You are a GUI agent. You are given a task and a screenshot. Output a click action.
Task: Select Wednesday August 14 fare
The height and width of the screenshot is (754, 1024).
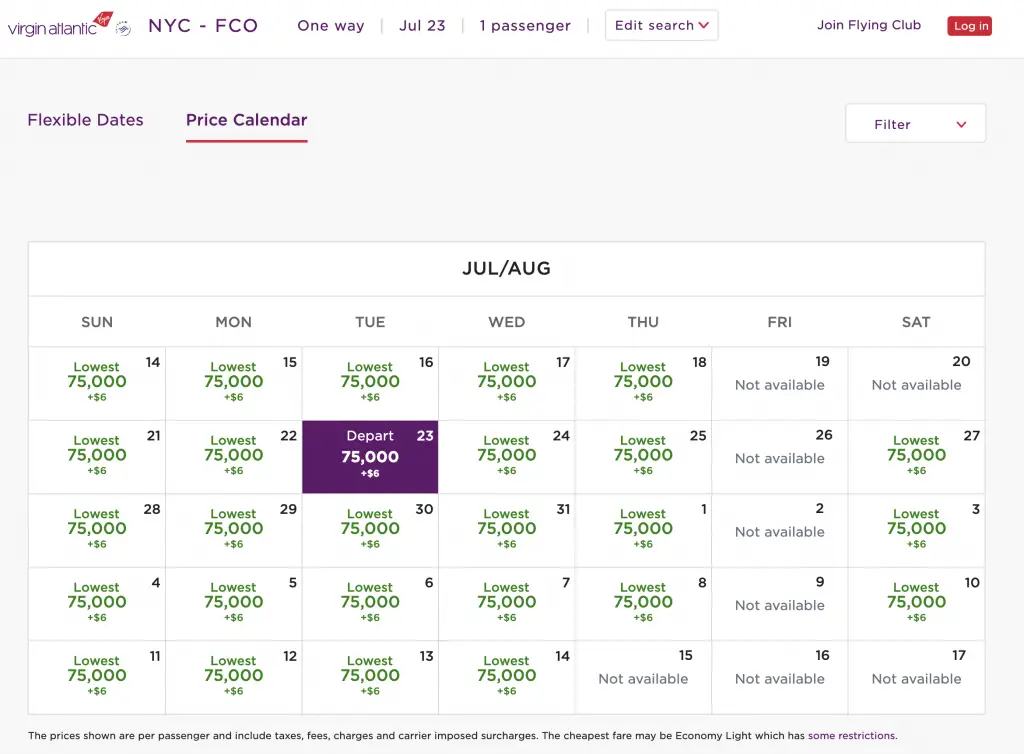coord(507,675)
